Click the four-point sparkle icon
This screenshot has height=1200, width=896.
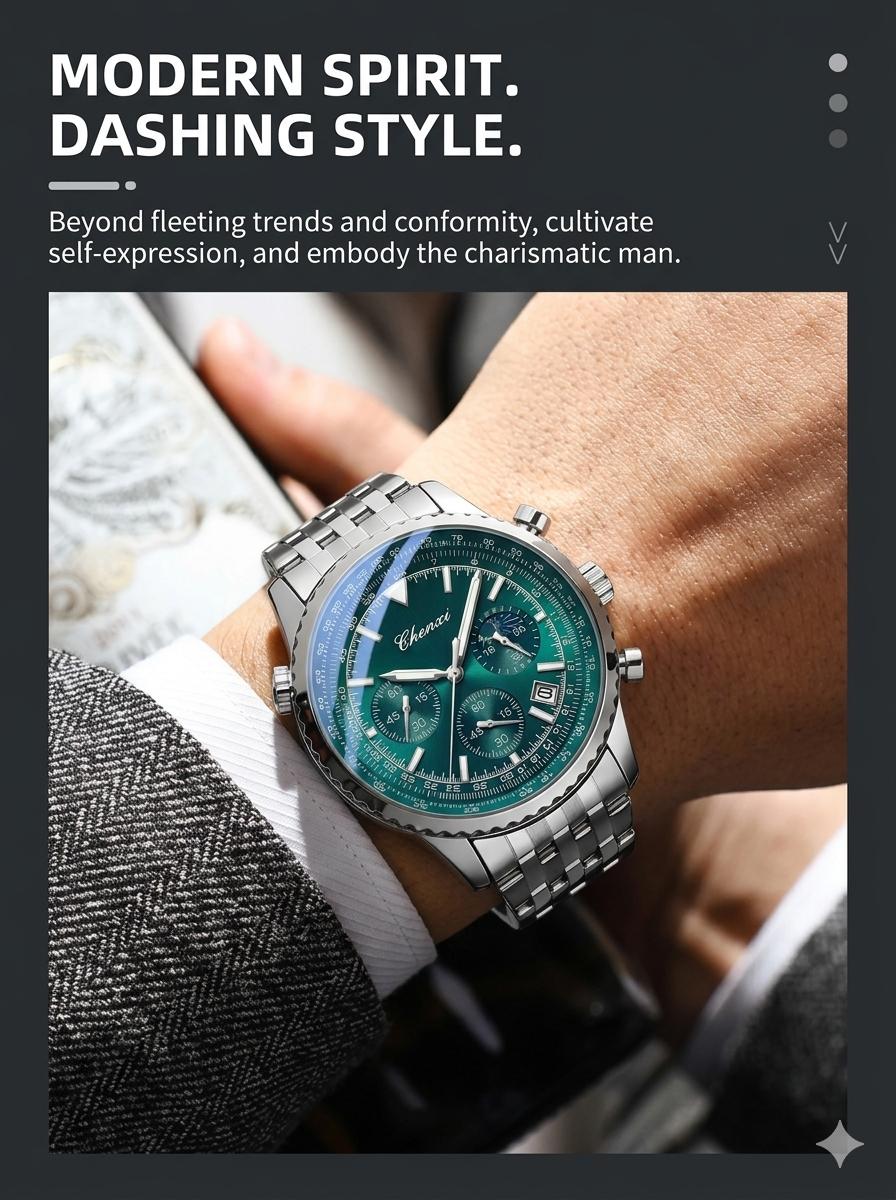(839, 1143)
